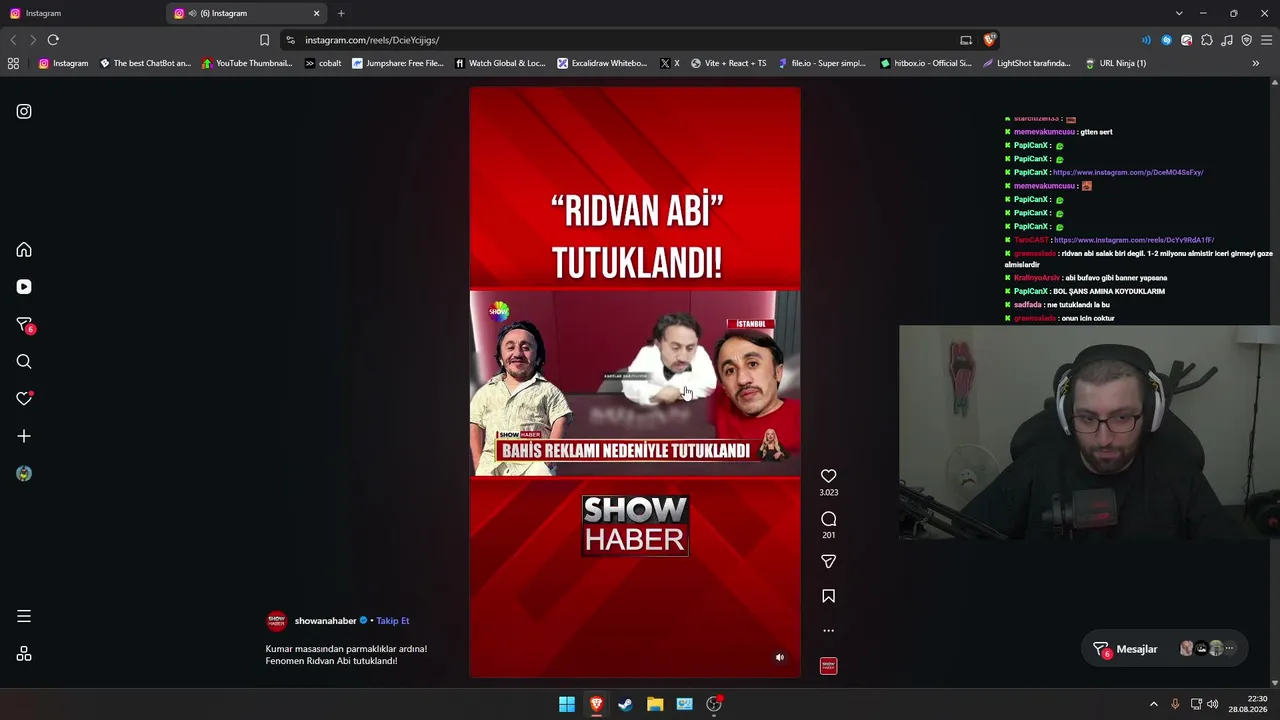This screenshot has width=1280, height=720.
Task: Open Instagram search from sidebar
Action: [x=24, y=362]
